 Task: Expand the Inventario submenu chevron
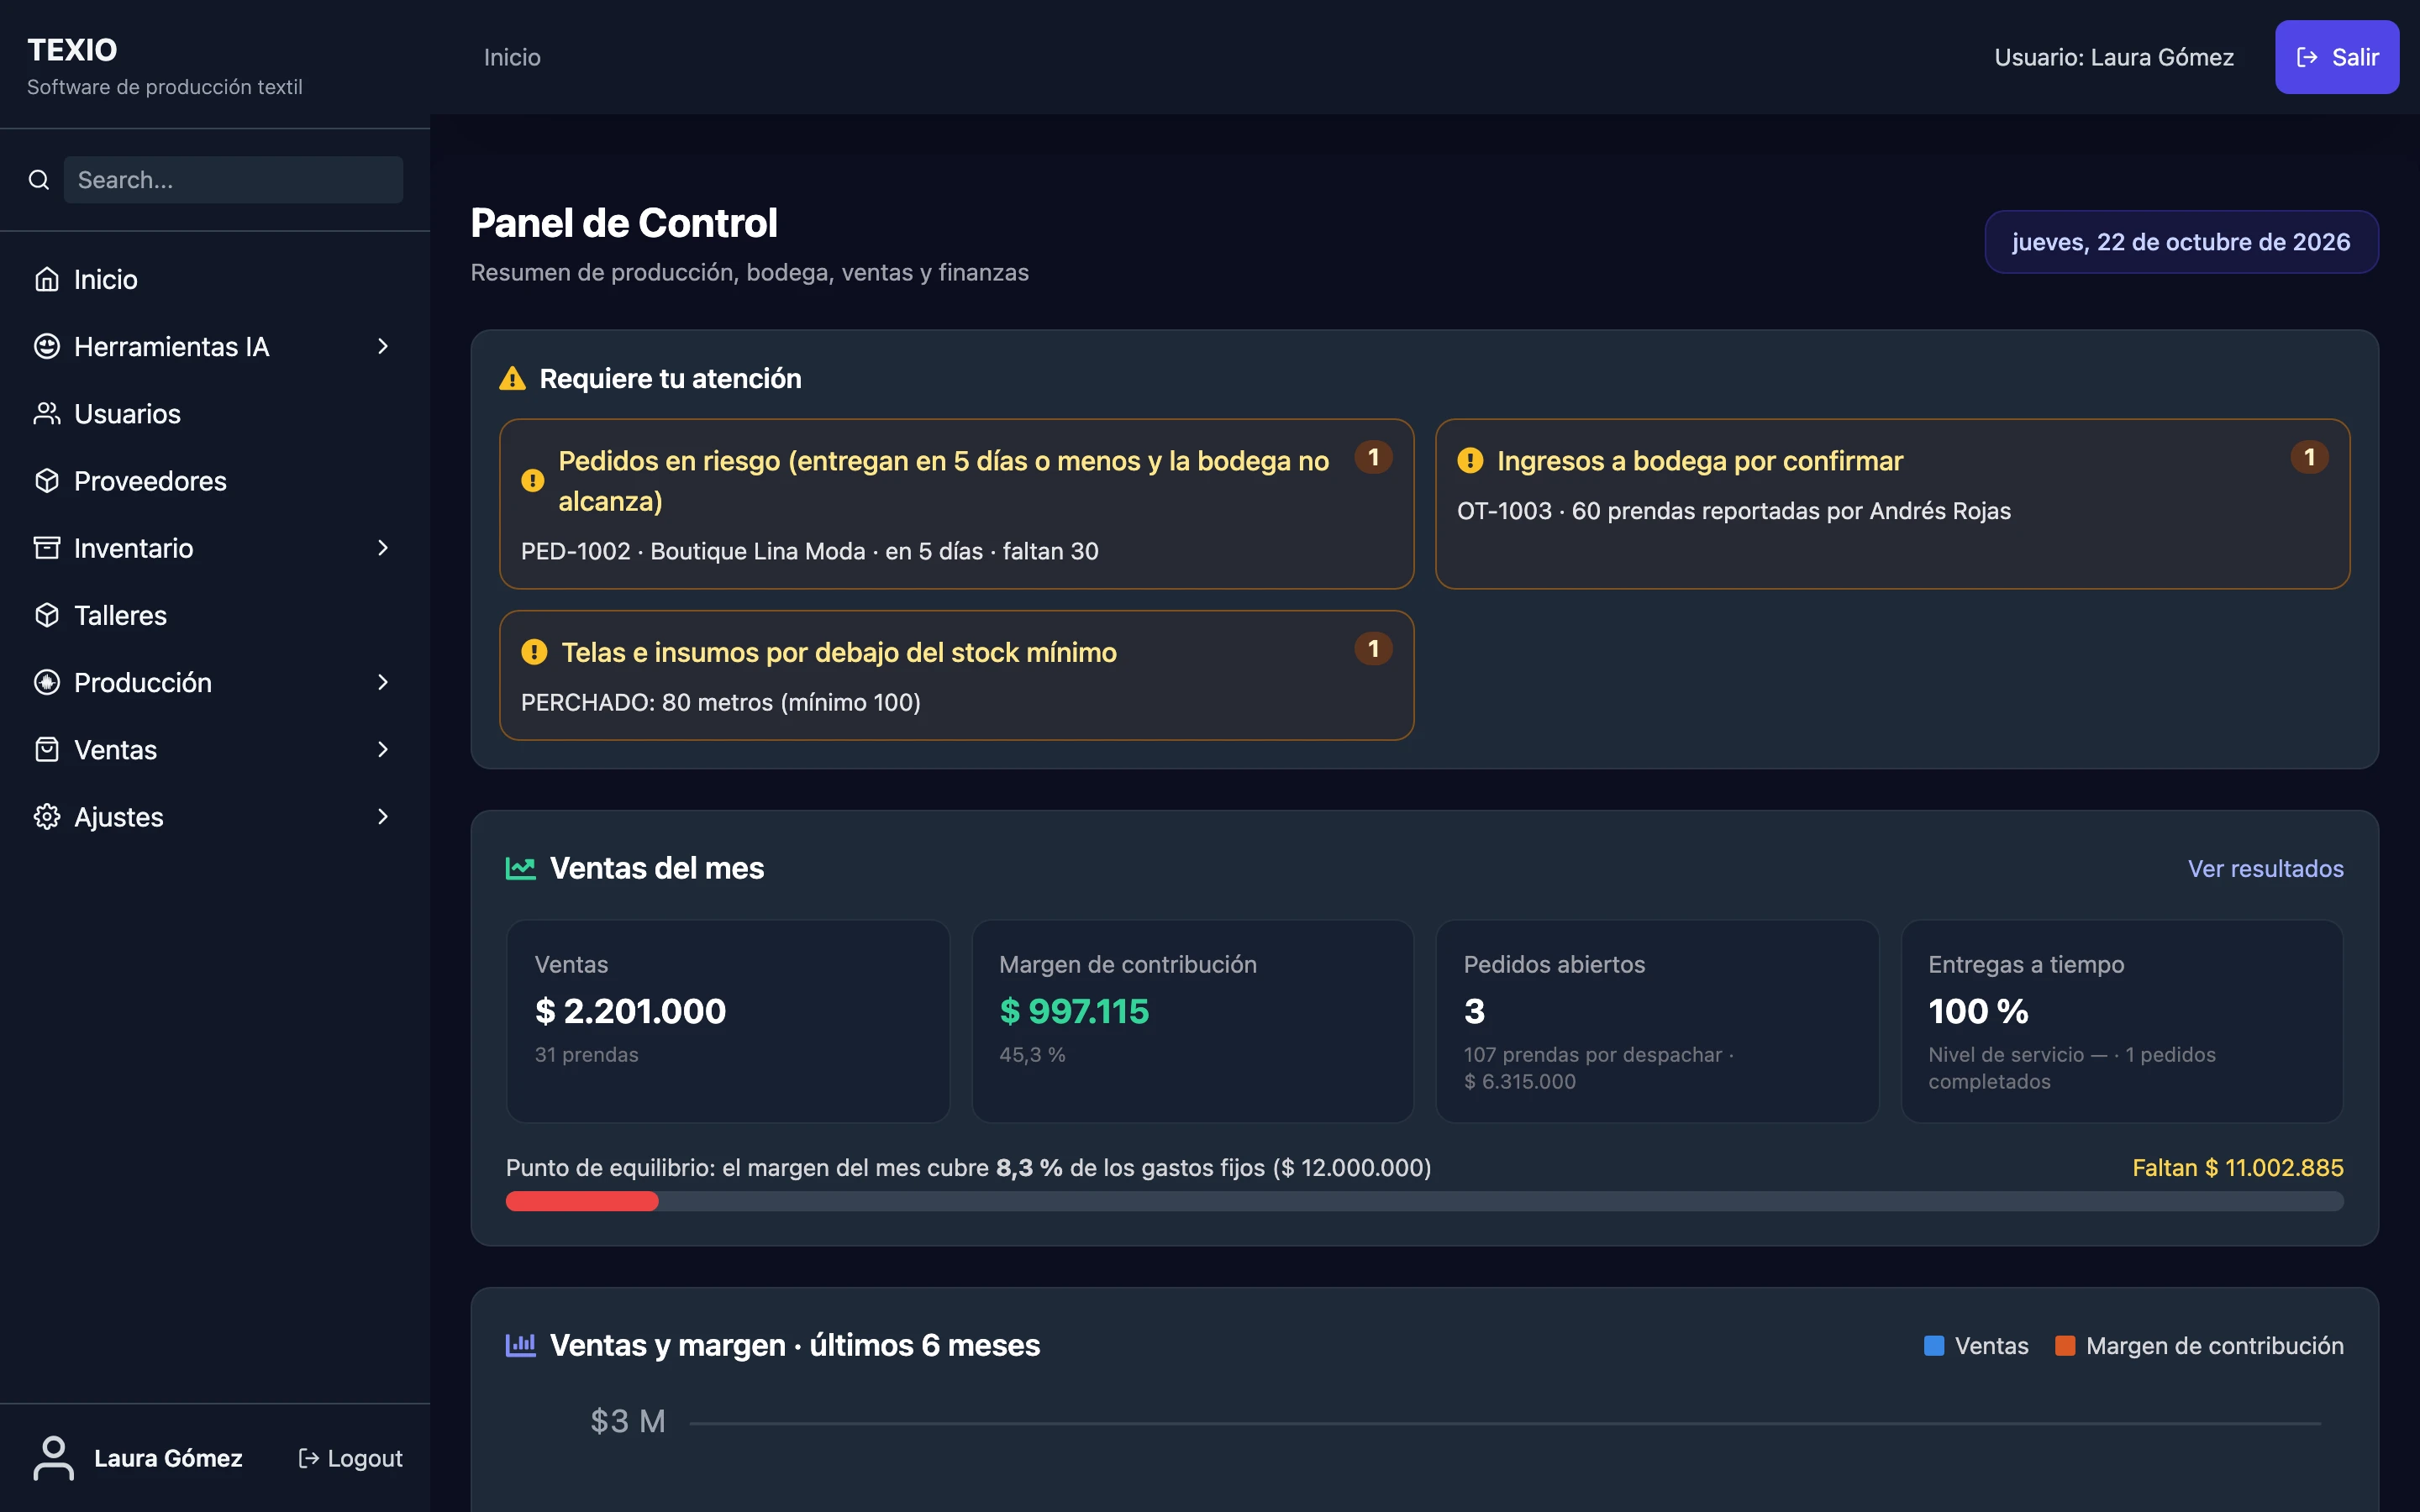pyautogui.click(x=383, y=547)
